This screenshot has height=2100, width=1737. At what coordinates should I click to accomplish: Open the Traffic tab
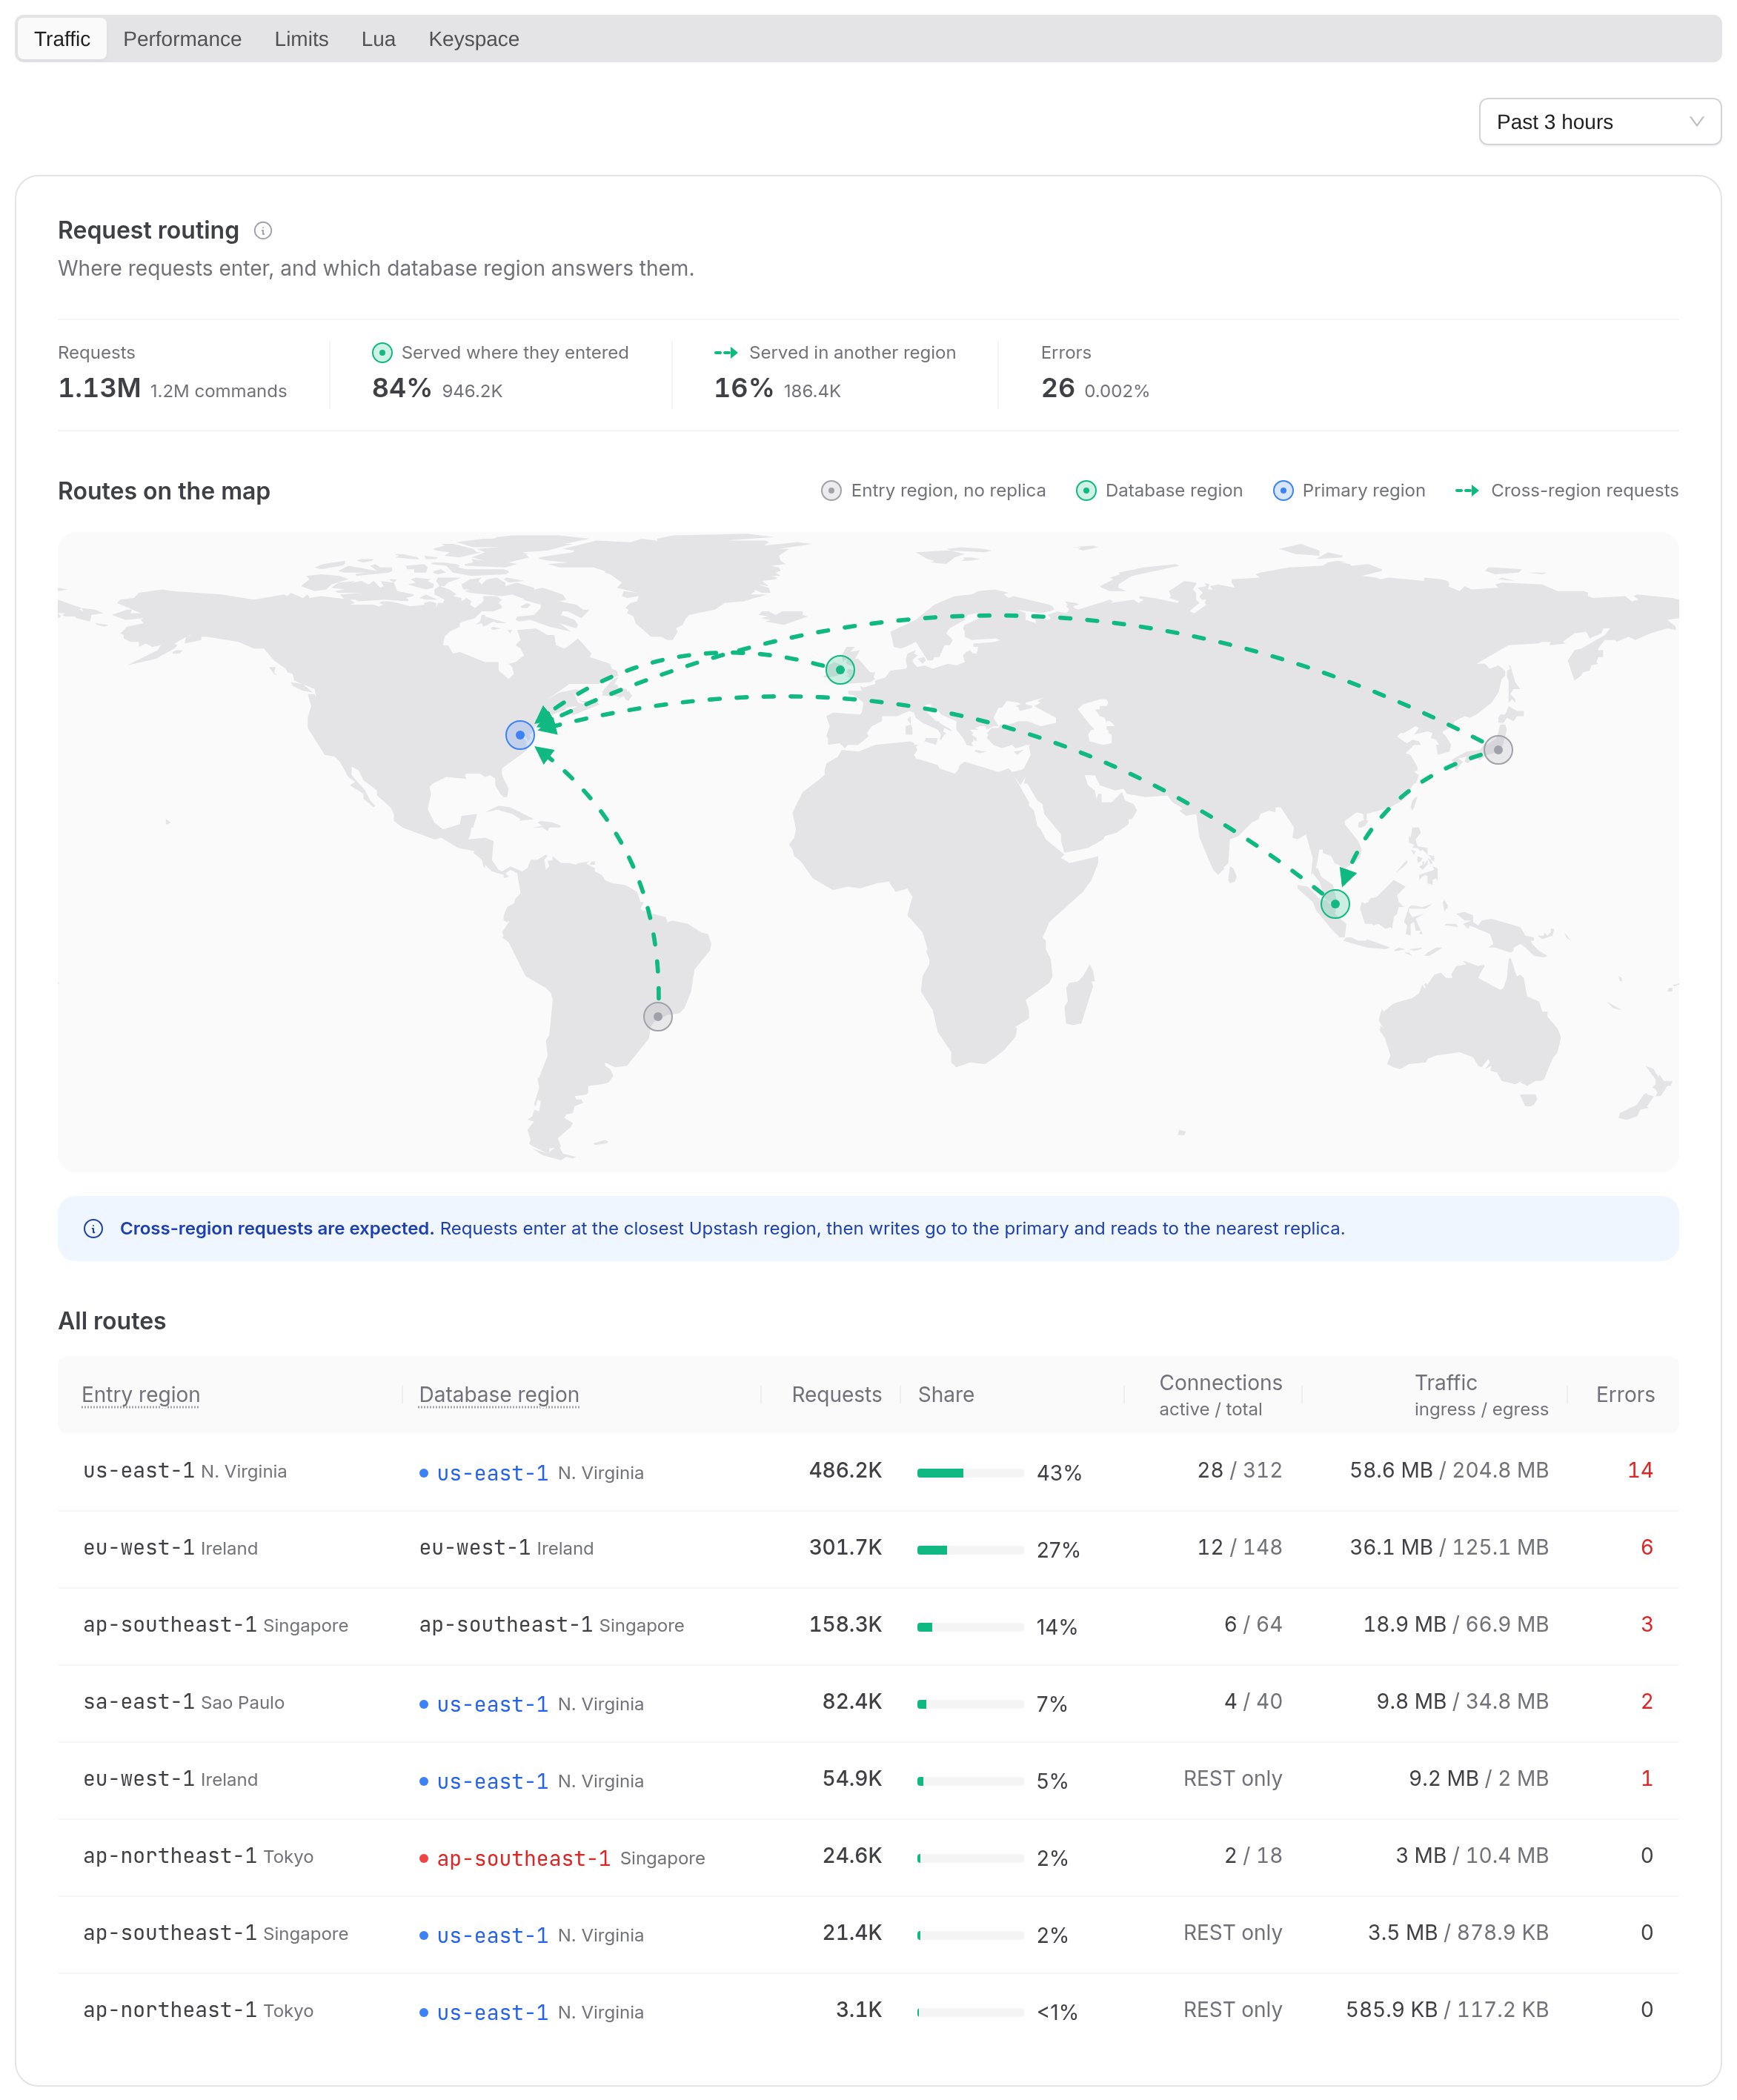(62, 39)
